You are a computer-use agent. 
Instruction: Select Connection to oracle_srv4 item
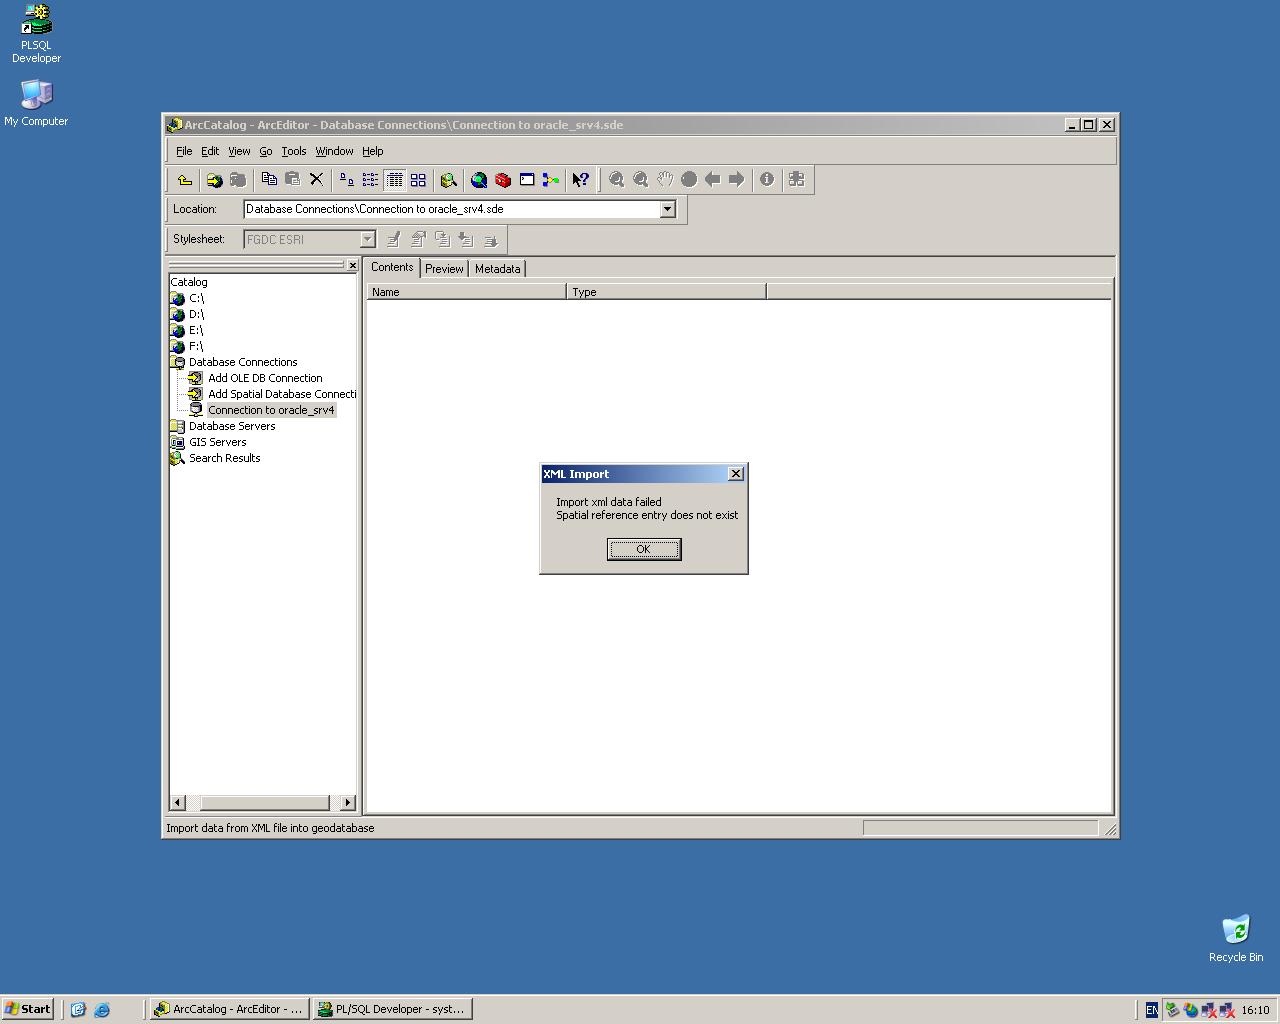[271, 410]
